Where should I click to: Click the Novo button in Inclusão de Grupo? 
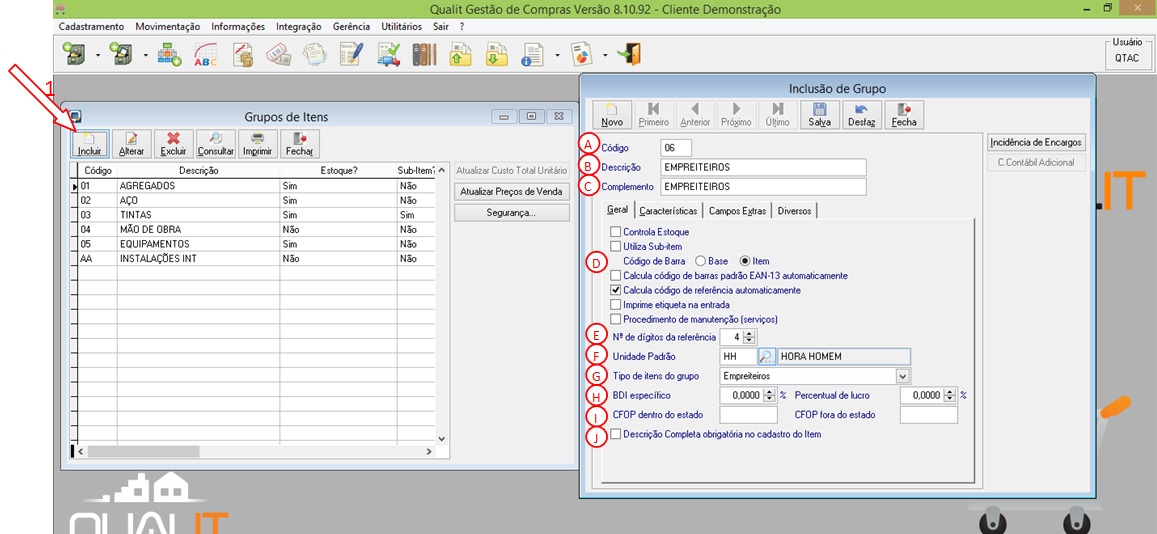[612, 114]
